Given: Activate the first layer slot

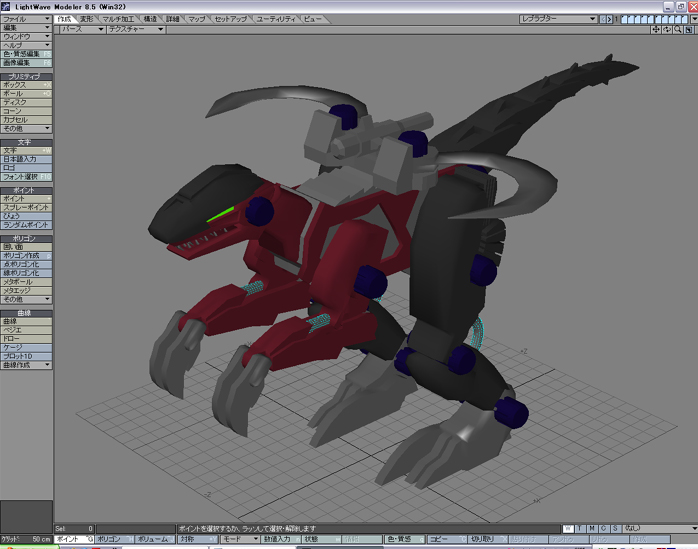Looking at the screenshot, I should pos(624,19).
